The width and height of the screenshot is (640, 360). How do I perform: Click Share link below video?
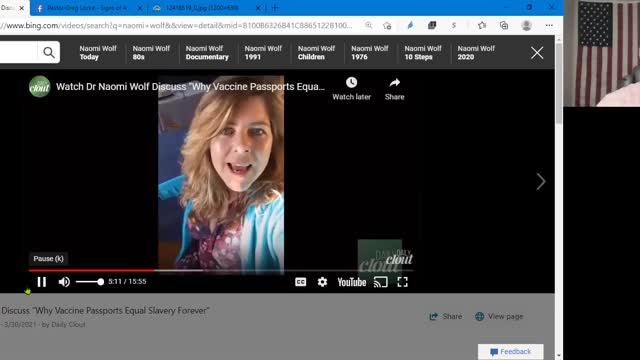click(446, 316)
